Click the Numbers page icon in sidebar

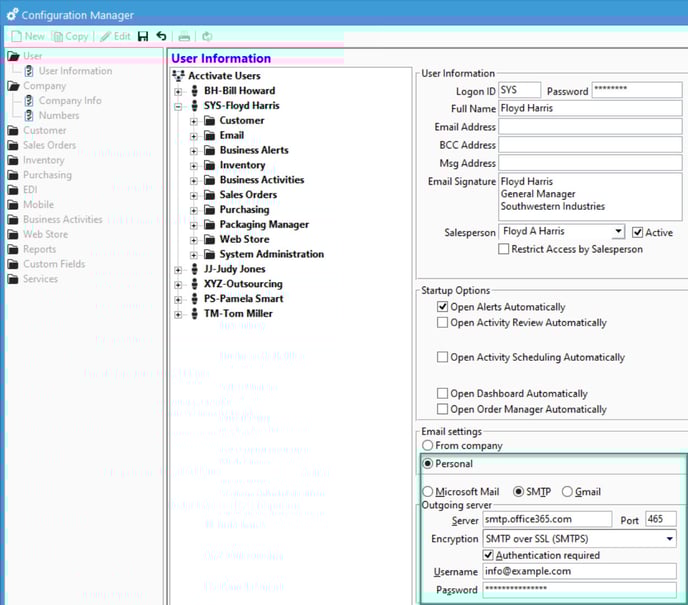[x=29, y=115]
